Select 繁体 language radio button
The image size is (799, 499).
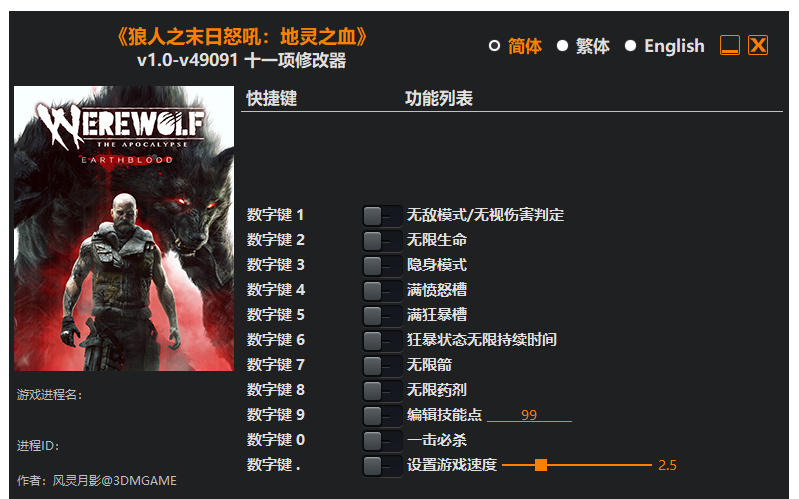[563, 46]
